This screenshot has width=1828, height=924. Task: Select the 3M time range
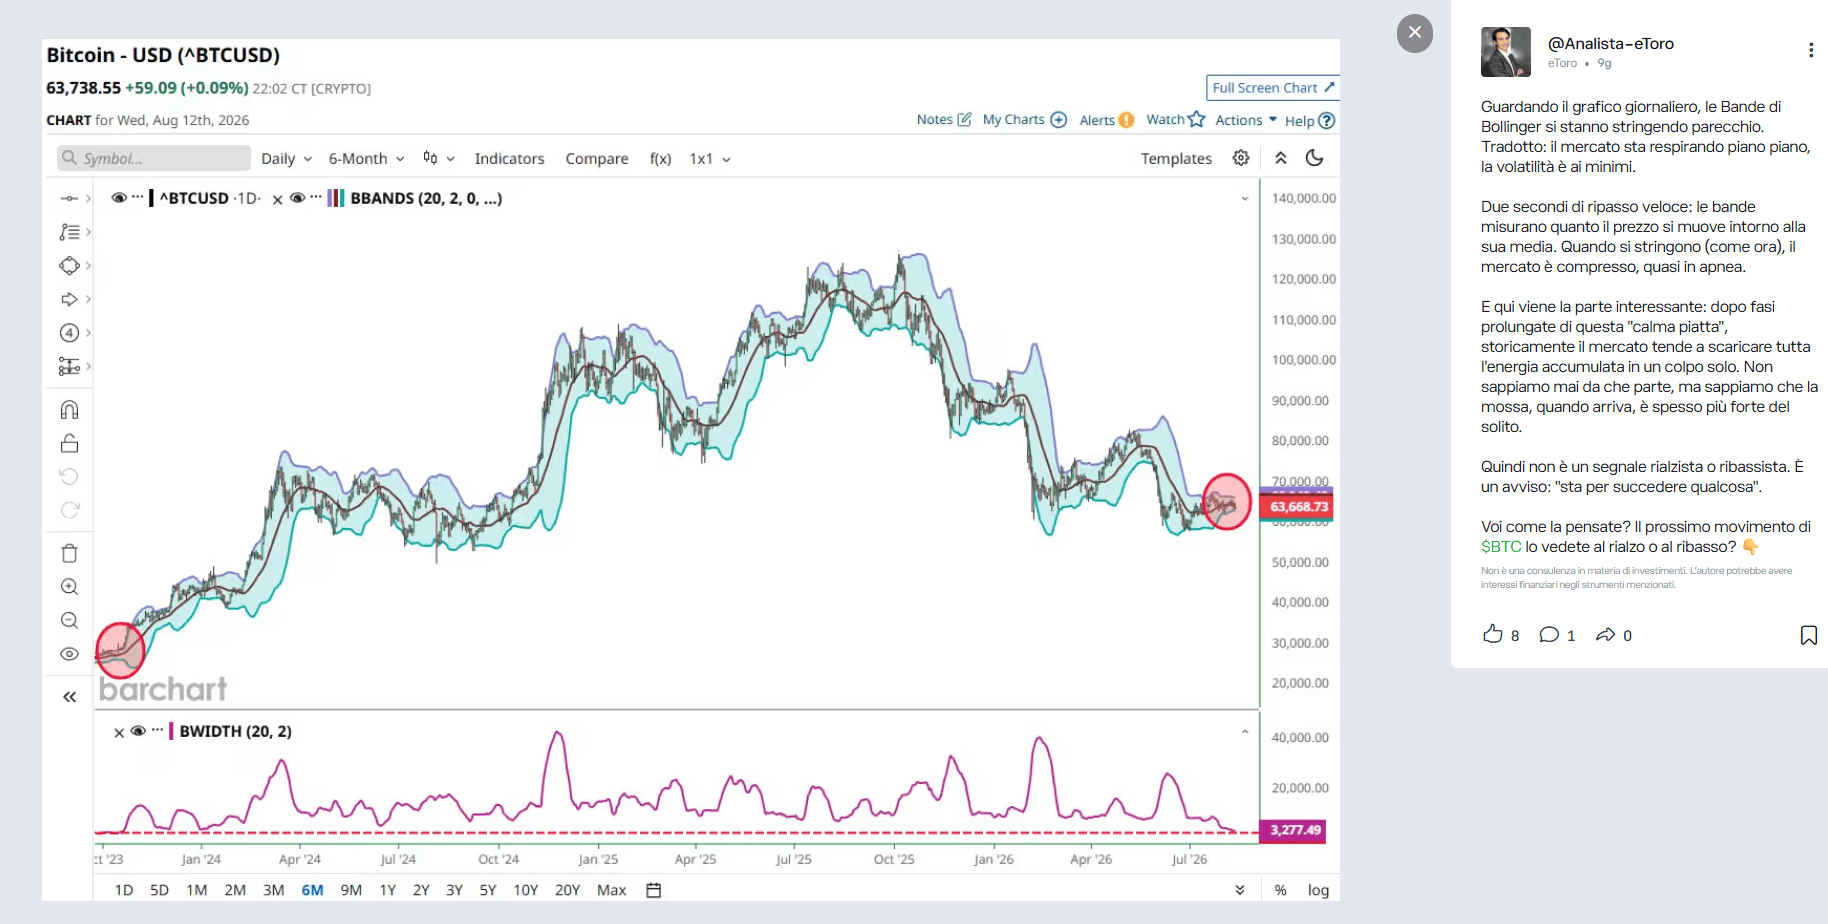274,890
